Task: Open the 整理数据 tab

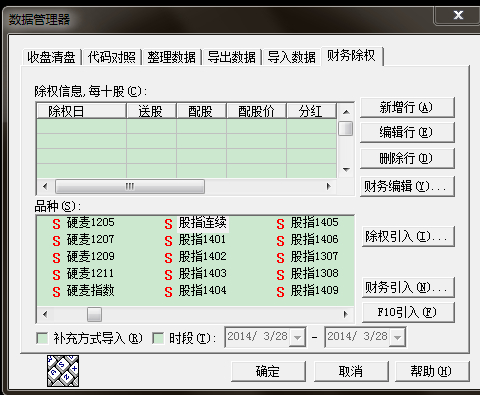Action: pyautogui.click(x=172, y=57)
